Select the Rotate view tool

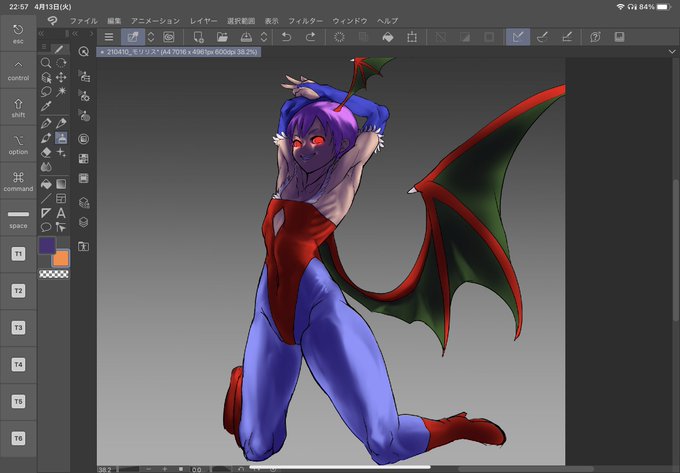click(x=61, y=63)
